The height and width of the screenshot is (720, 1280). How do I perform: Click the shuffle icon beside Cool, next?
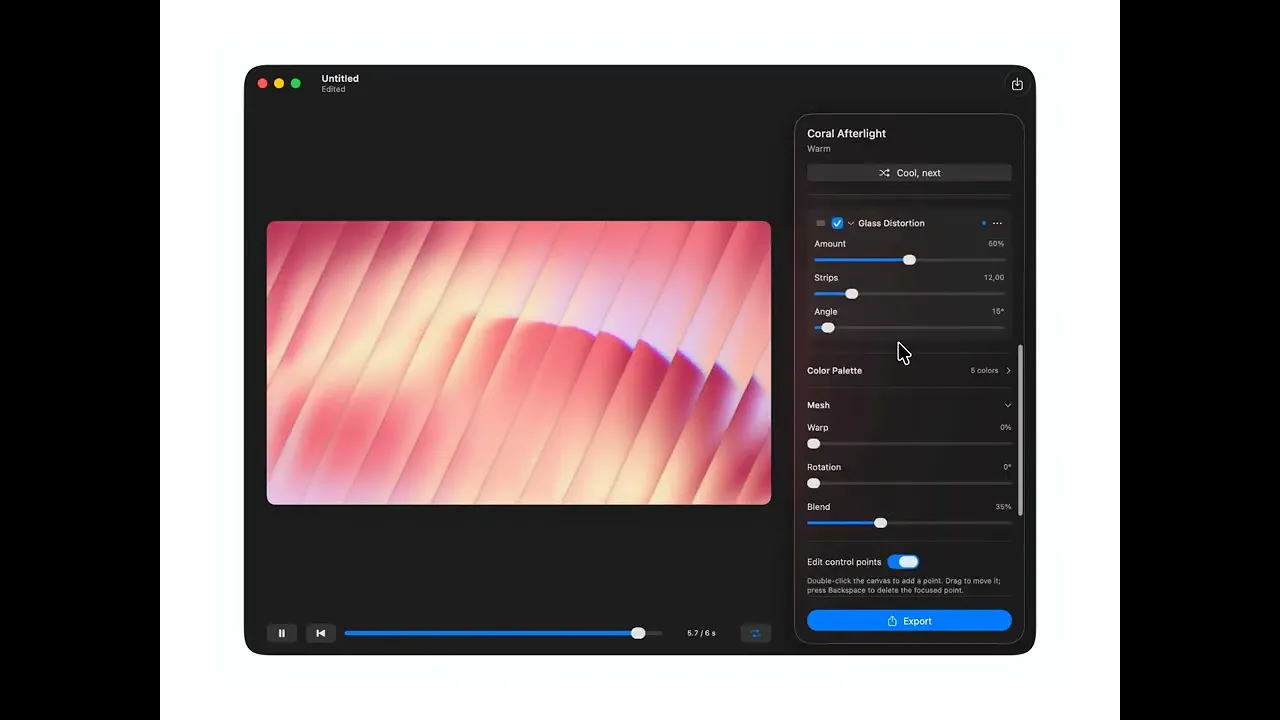coord(884,173)
